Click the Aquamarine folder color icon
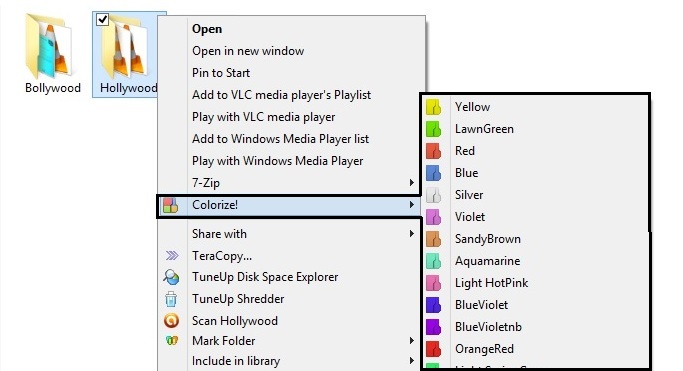This screenshot has width=683, height=371. pyautogui.click(x=433, y=261)
